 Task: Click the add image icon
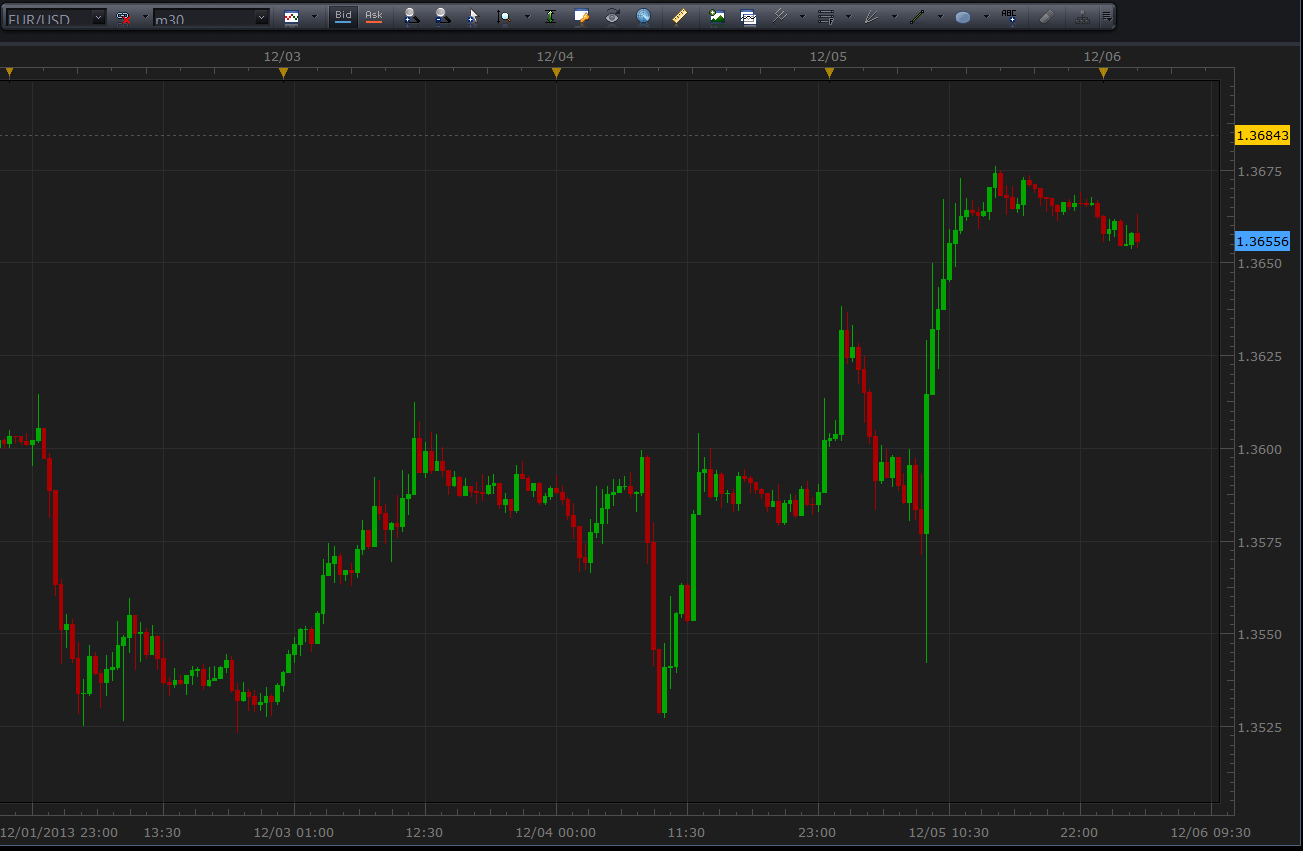pyautogui.click(x=717, y=16)
